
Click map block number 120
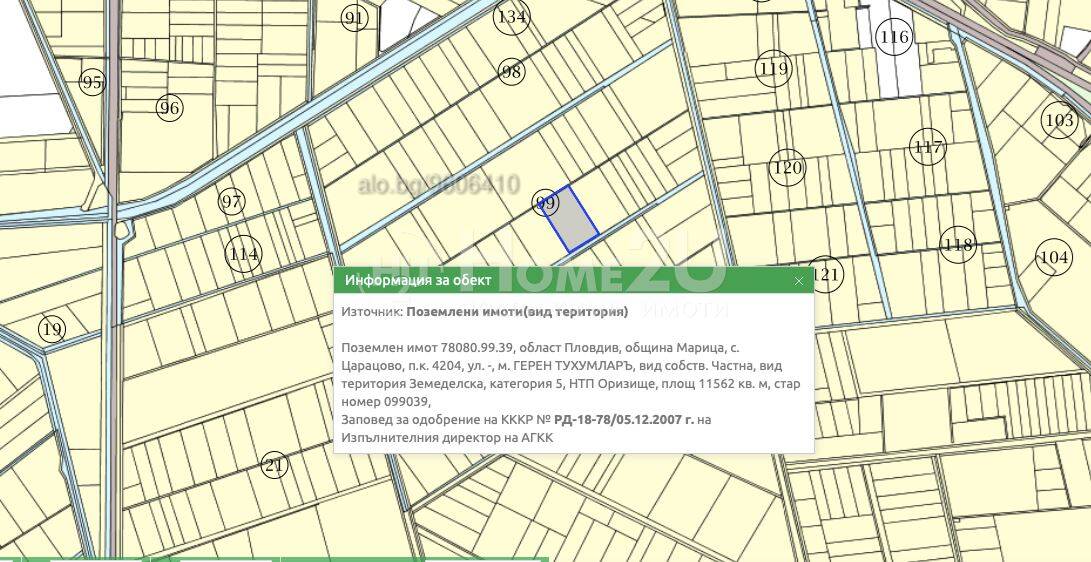click(x=787, y=168)
